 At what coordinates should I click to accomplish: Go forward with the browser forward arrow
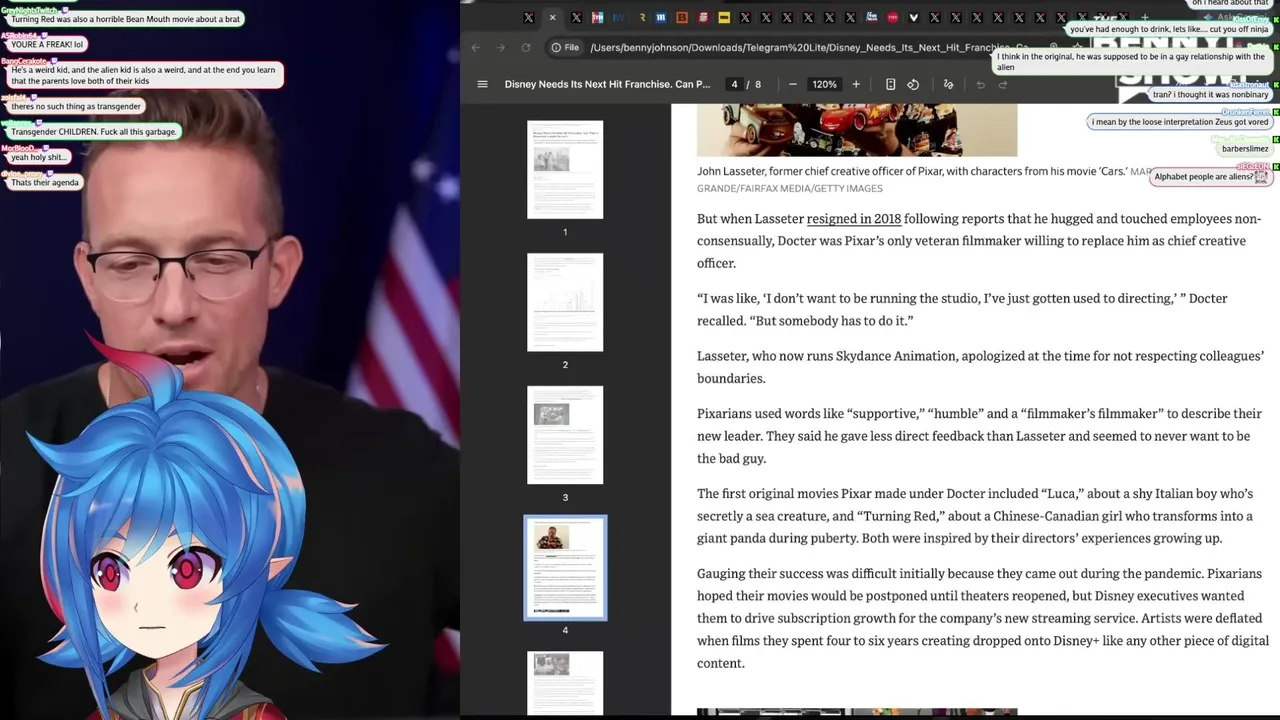(x=501, y=47)
